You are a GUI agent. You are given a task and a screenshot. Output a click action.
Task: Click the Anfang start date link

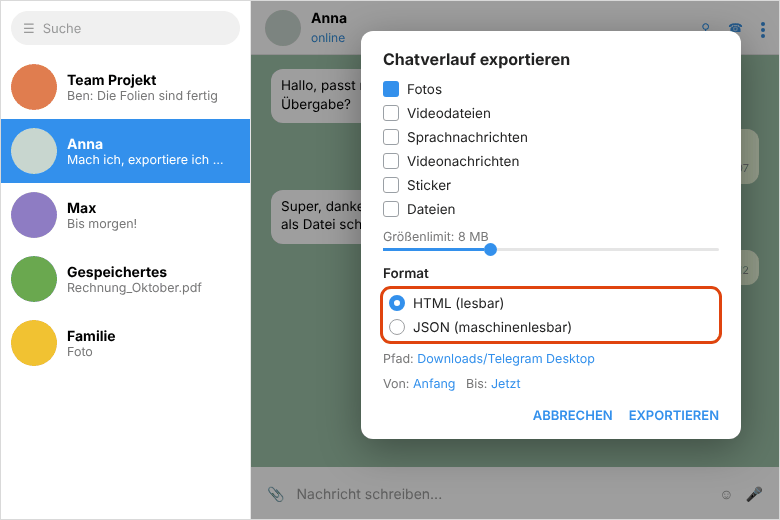(x=434, y=384)
